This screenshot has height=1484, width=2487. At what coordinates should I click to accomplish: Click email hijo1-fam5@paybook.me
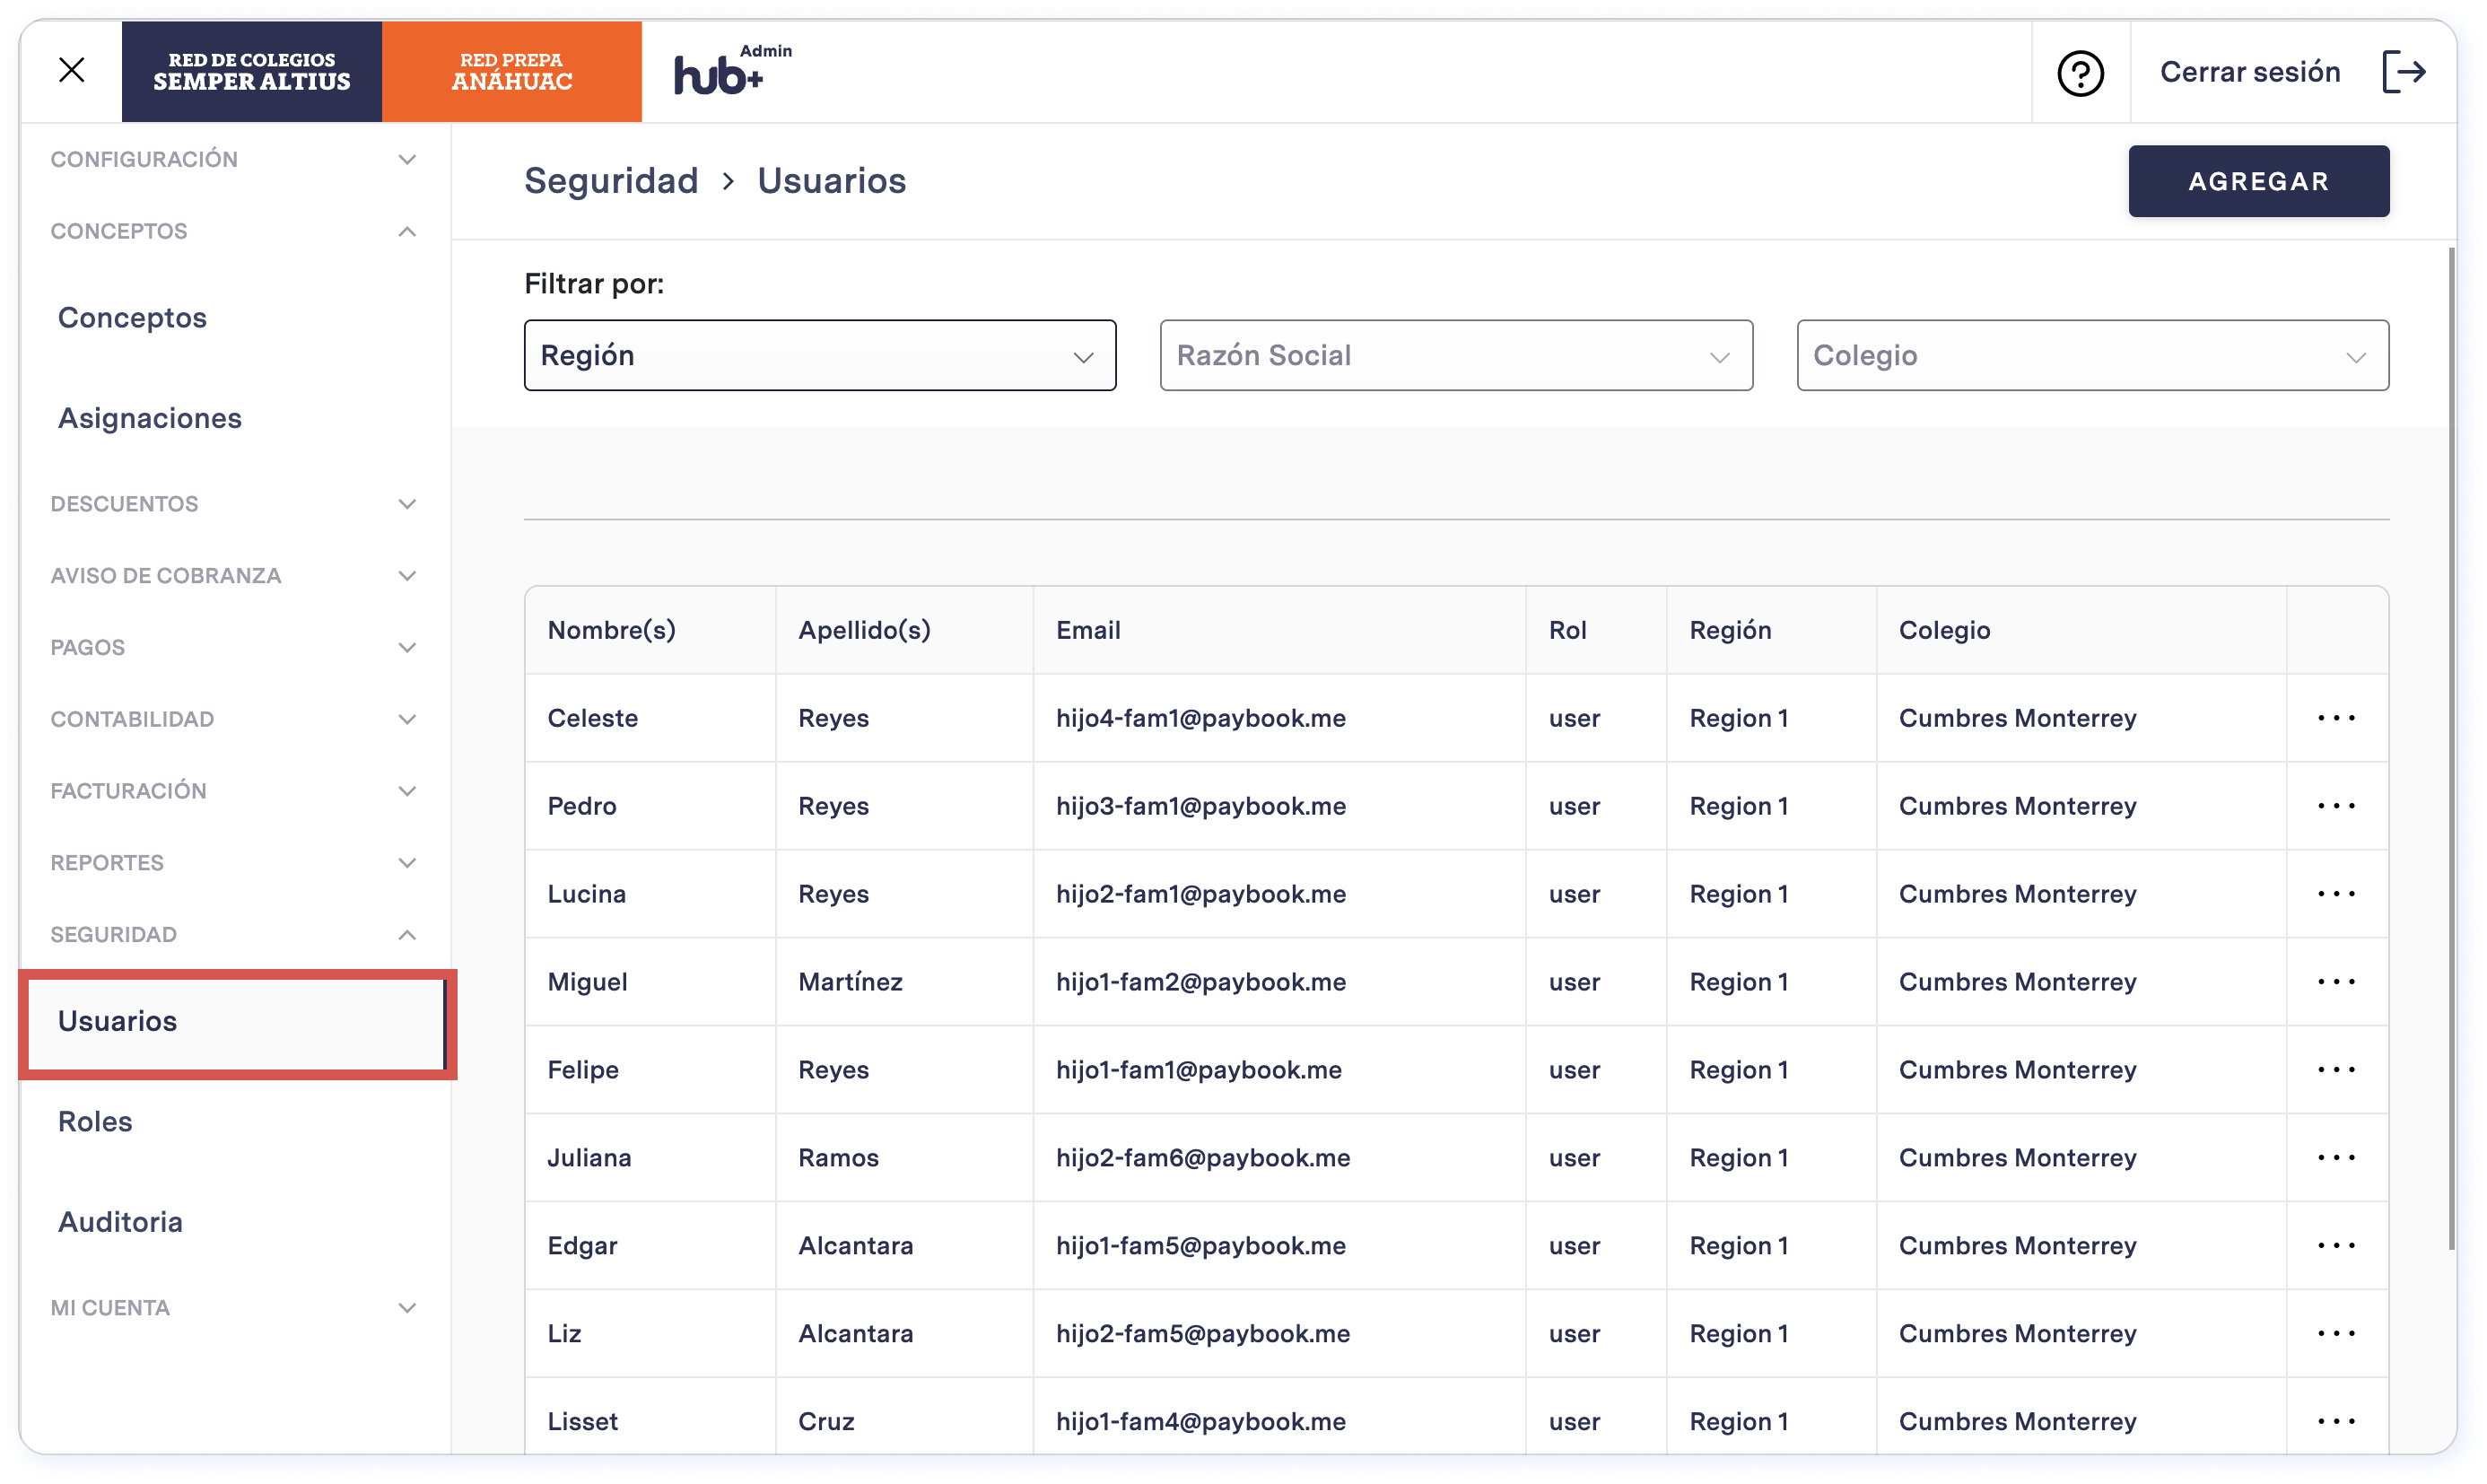pyautogui.click(x=1200, y=1246)
